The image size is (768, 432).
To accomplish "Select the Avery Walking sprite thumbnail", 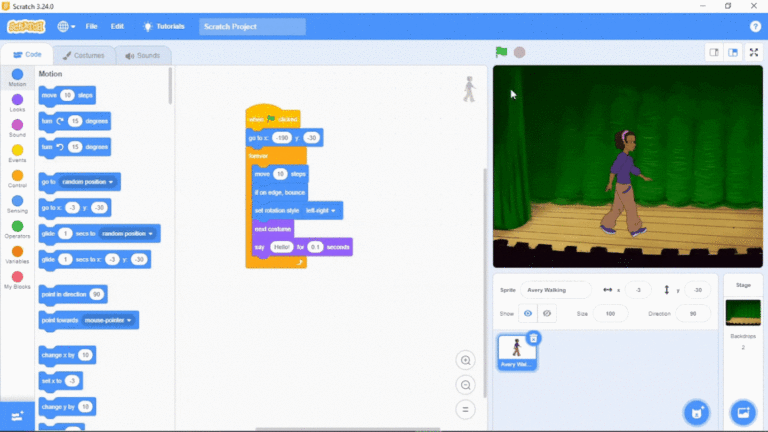I will 517,352.
